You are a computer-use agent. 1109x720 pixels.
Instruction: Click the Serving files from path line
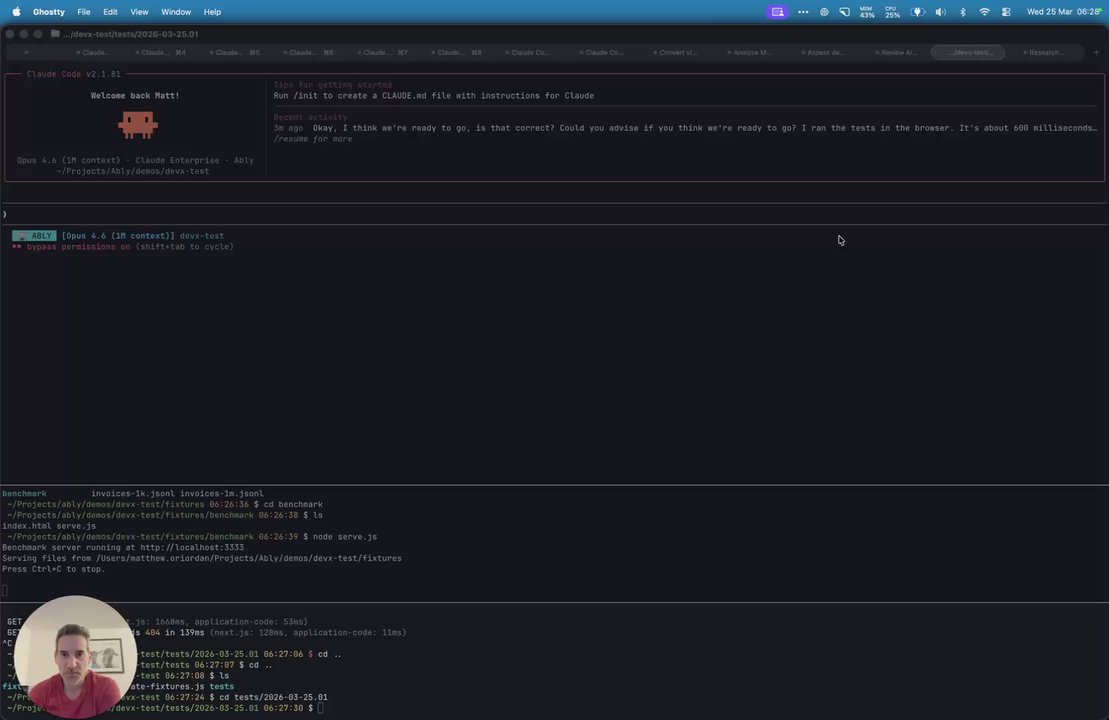[202, 558]
